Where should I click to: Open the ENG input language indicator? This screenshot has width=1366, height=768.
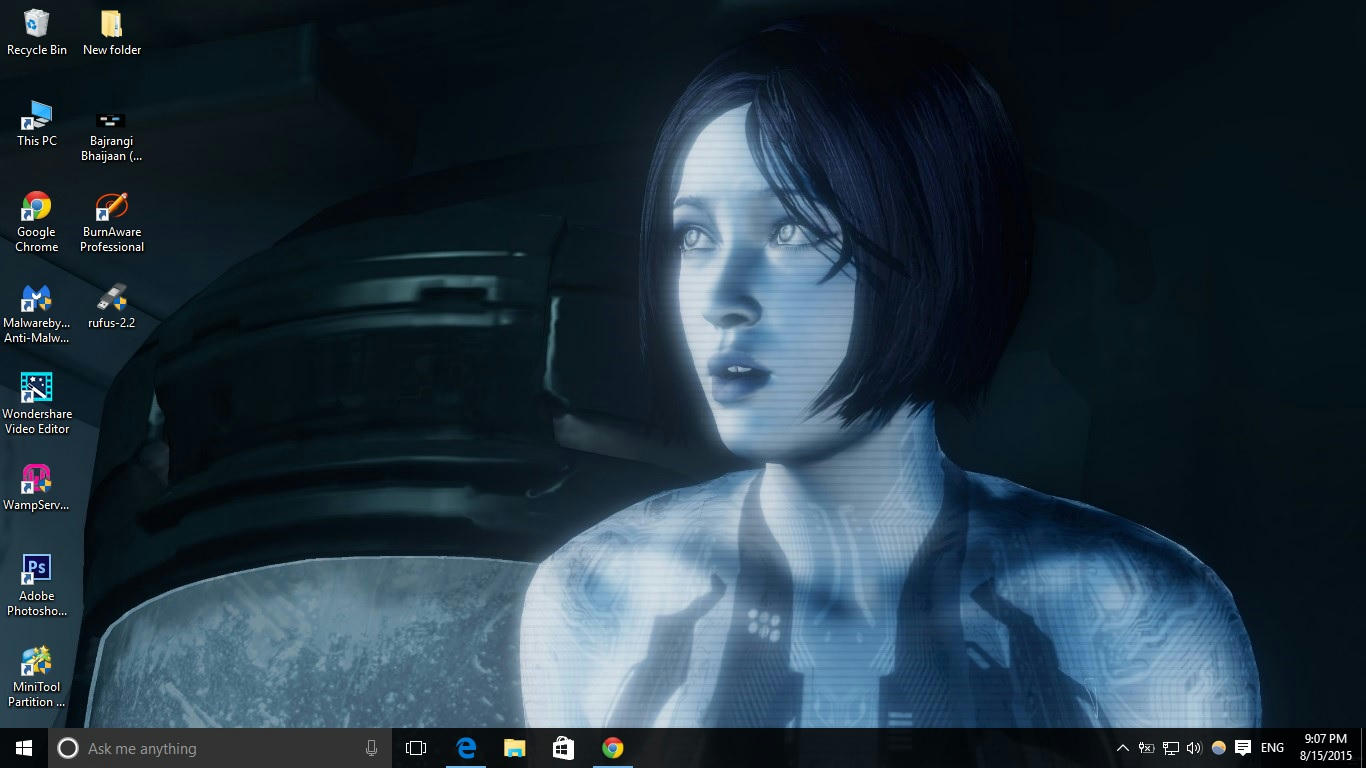tap(1272, 748)
